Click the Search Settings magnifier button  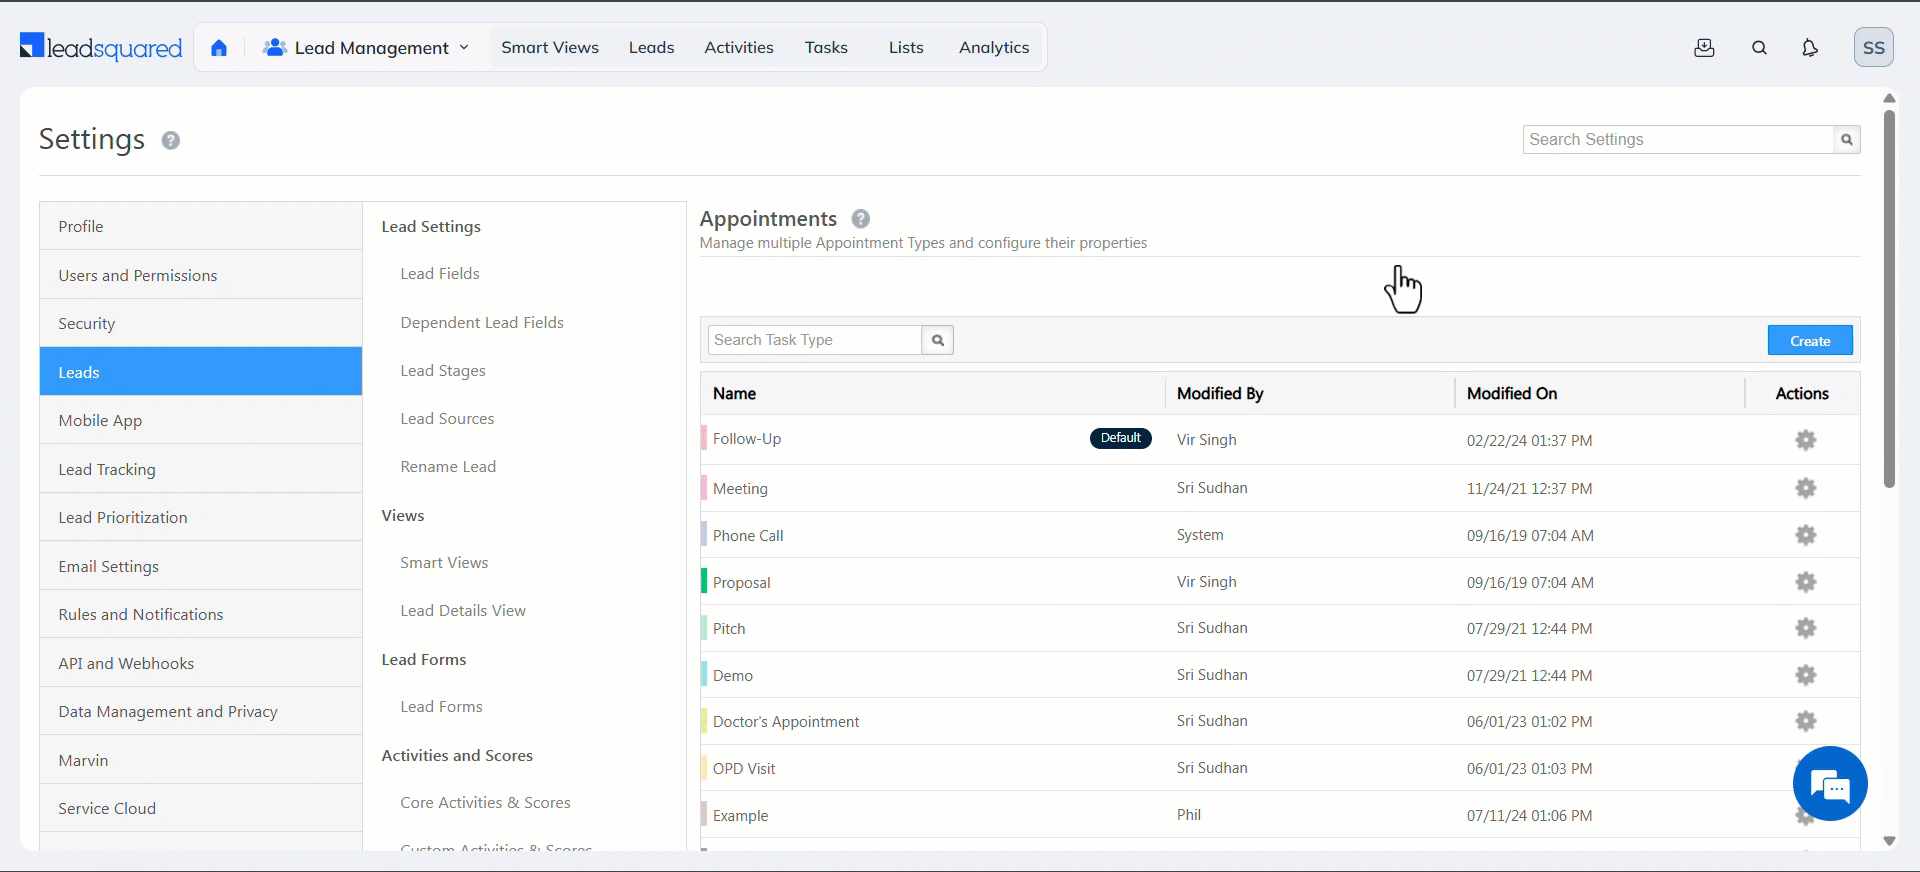click(1847, 139)
